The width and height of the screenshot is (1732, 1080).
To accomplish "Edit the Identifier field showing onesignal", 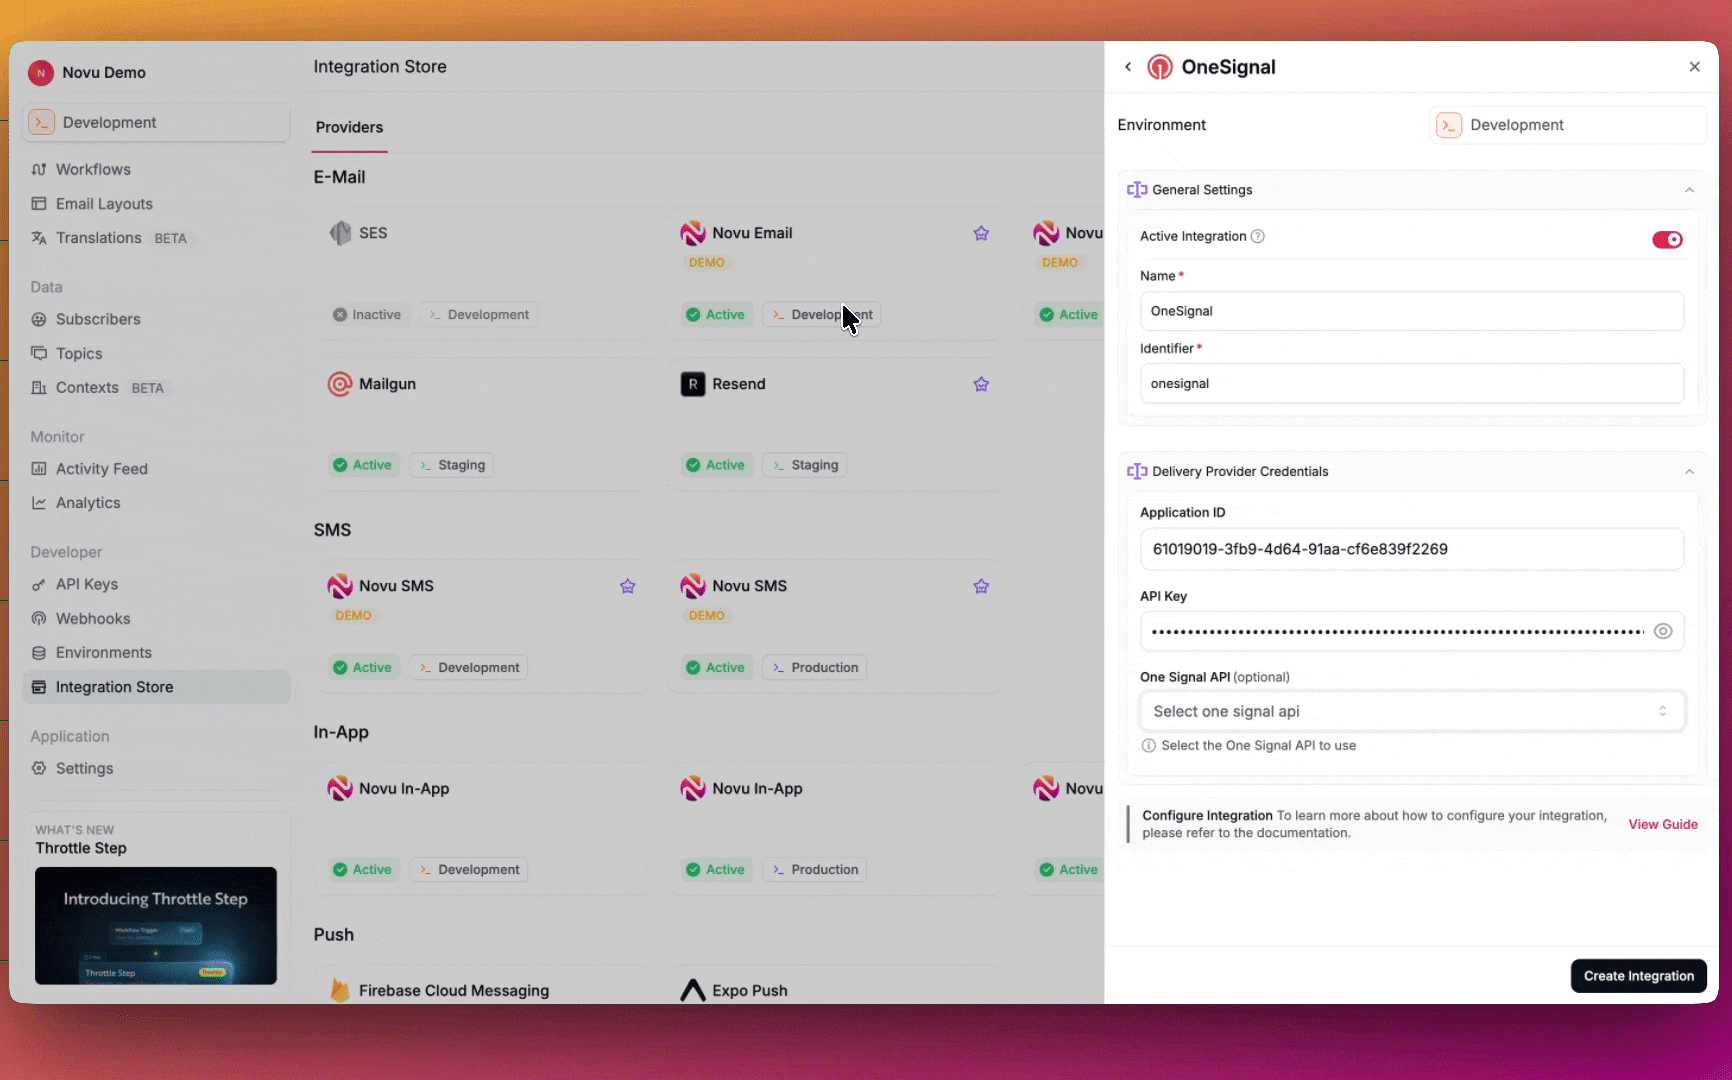I will (1410, 383).
